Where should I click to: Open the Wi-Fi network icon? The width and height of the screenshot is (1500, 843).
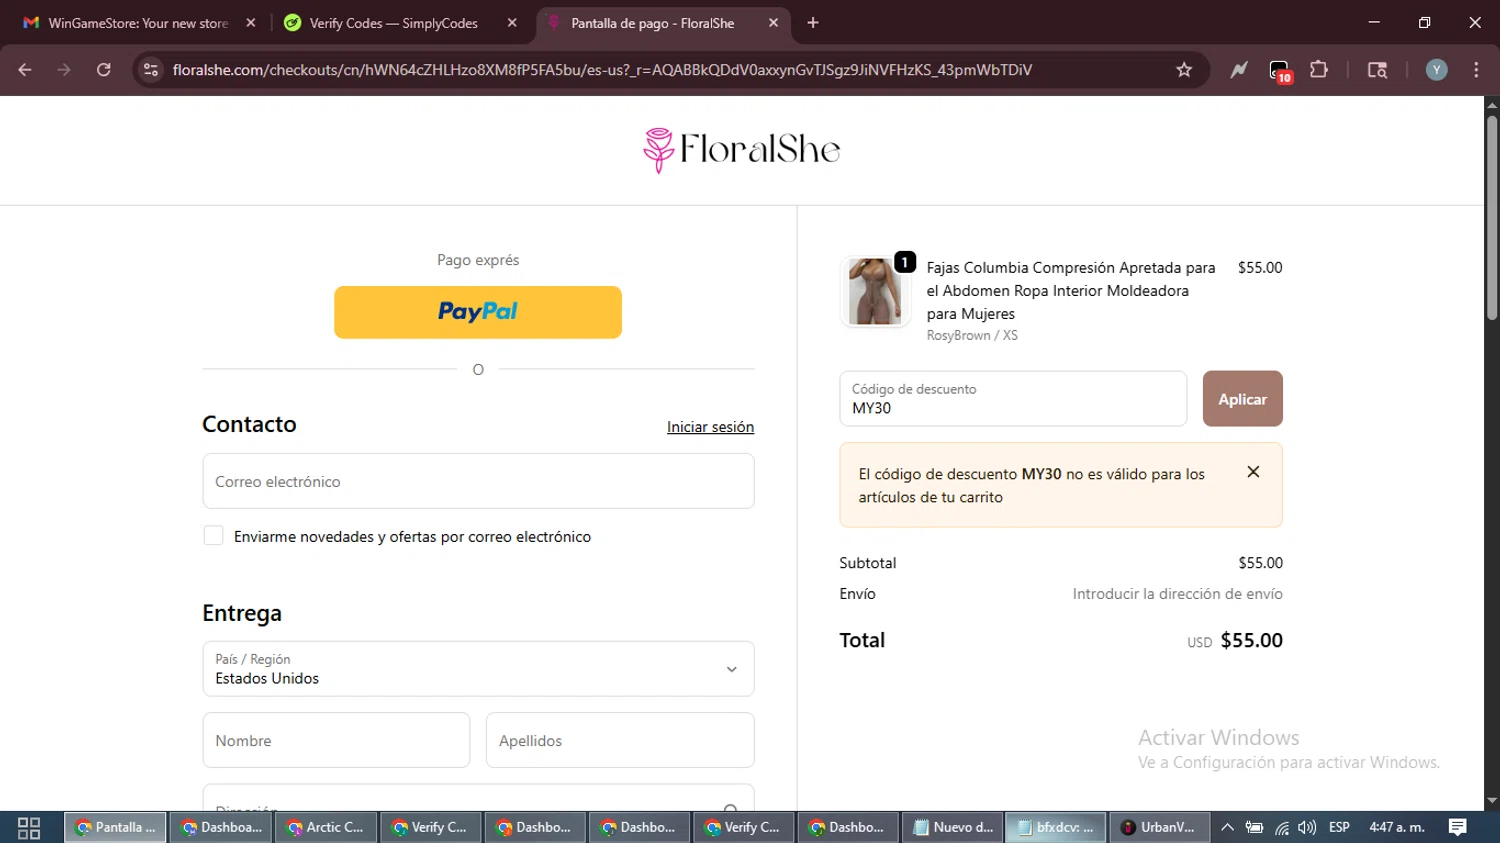(x=1281, y=828)
